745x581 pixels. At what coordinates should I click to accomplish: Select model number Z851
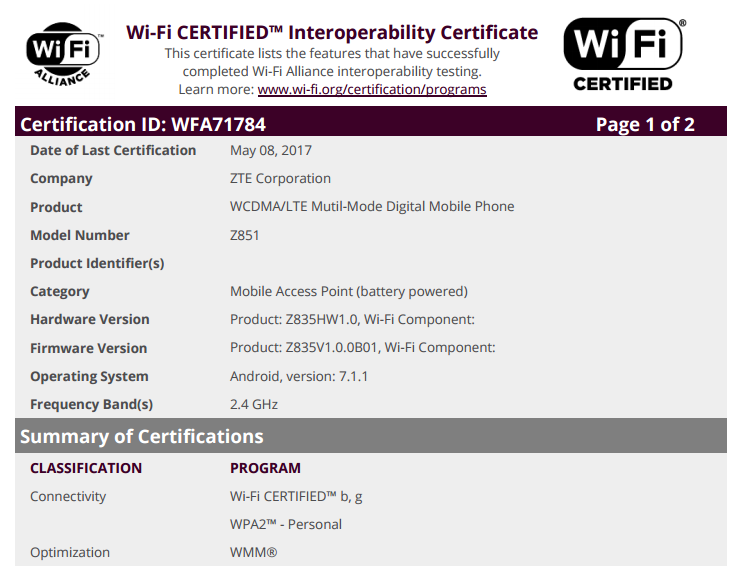[245, 235]
